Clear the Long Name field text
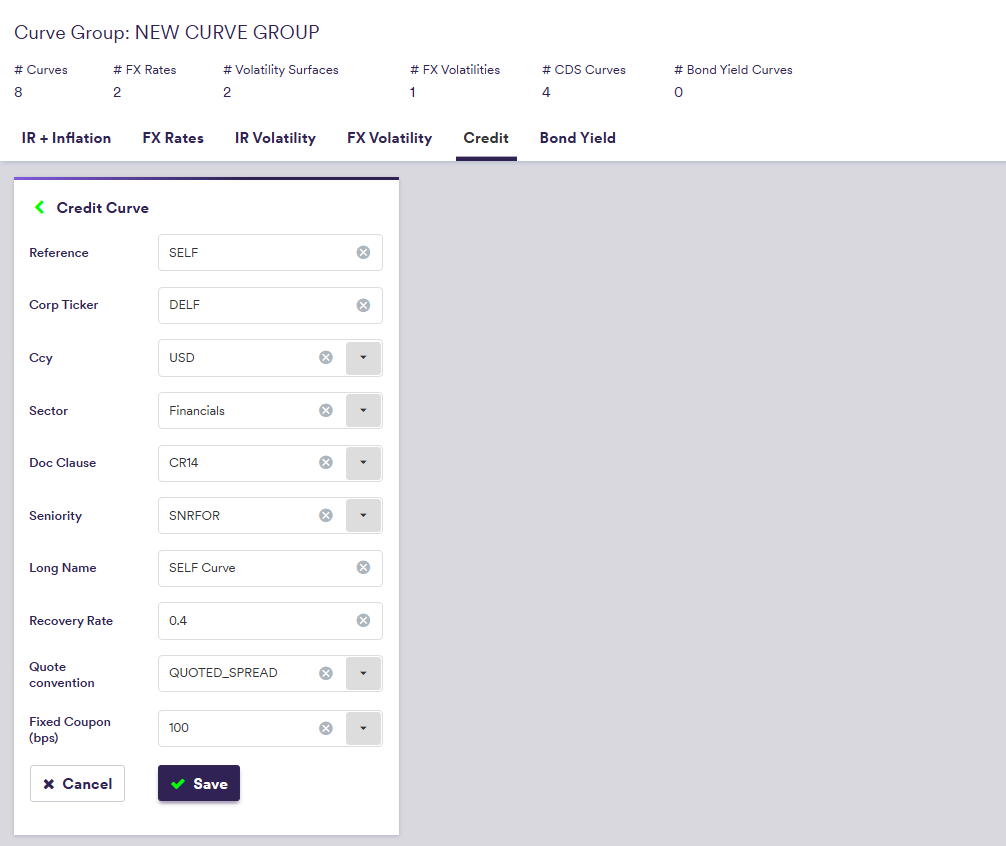 (363, 568)
